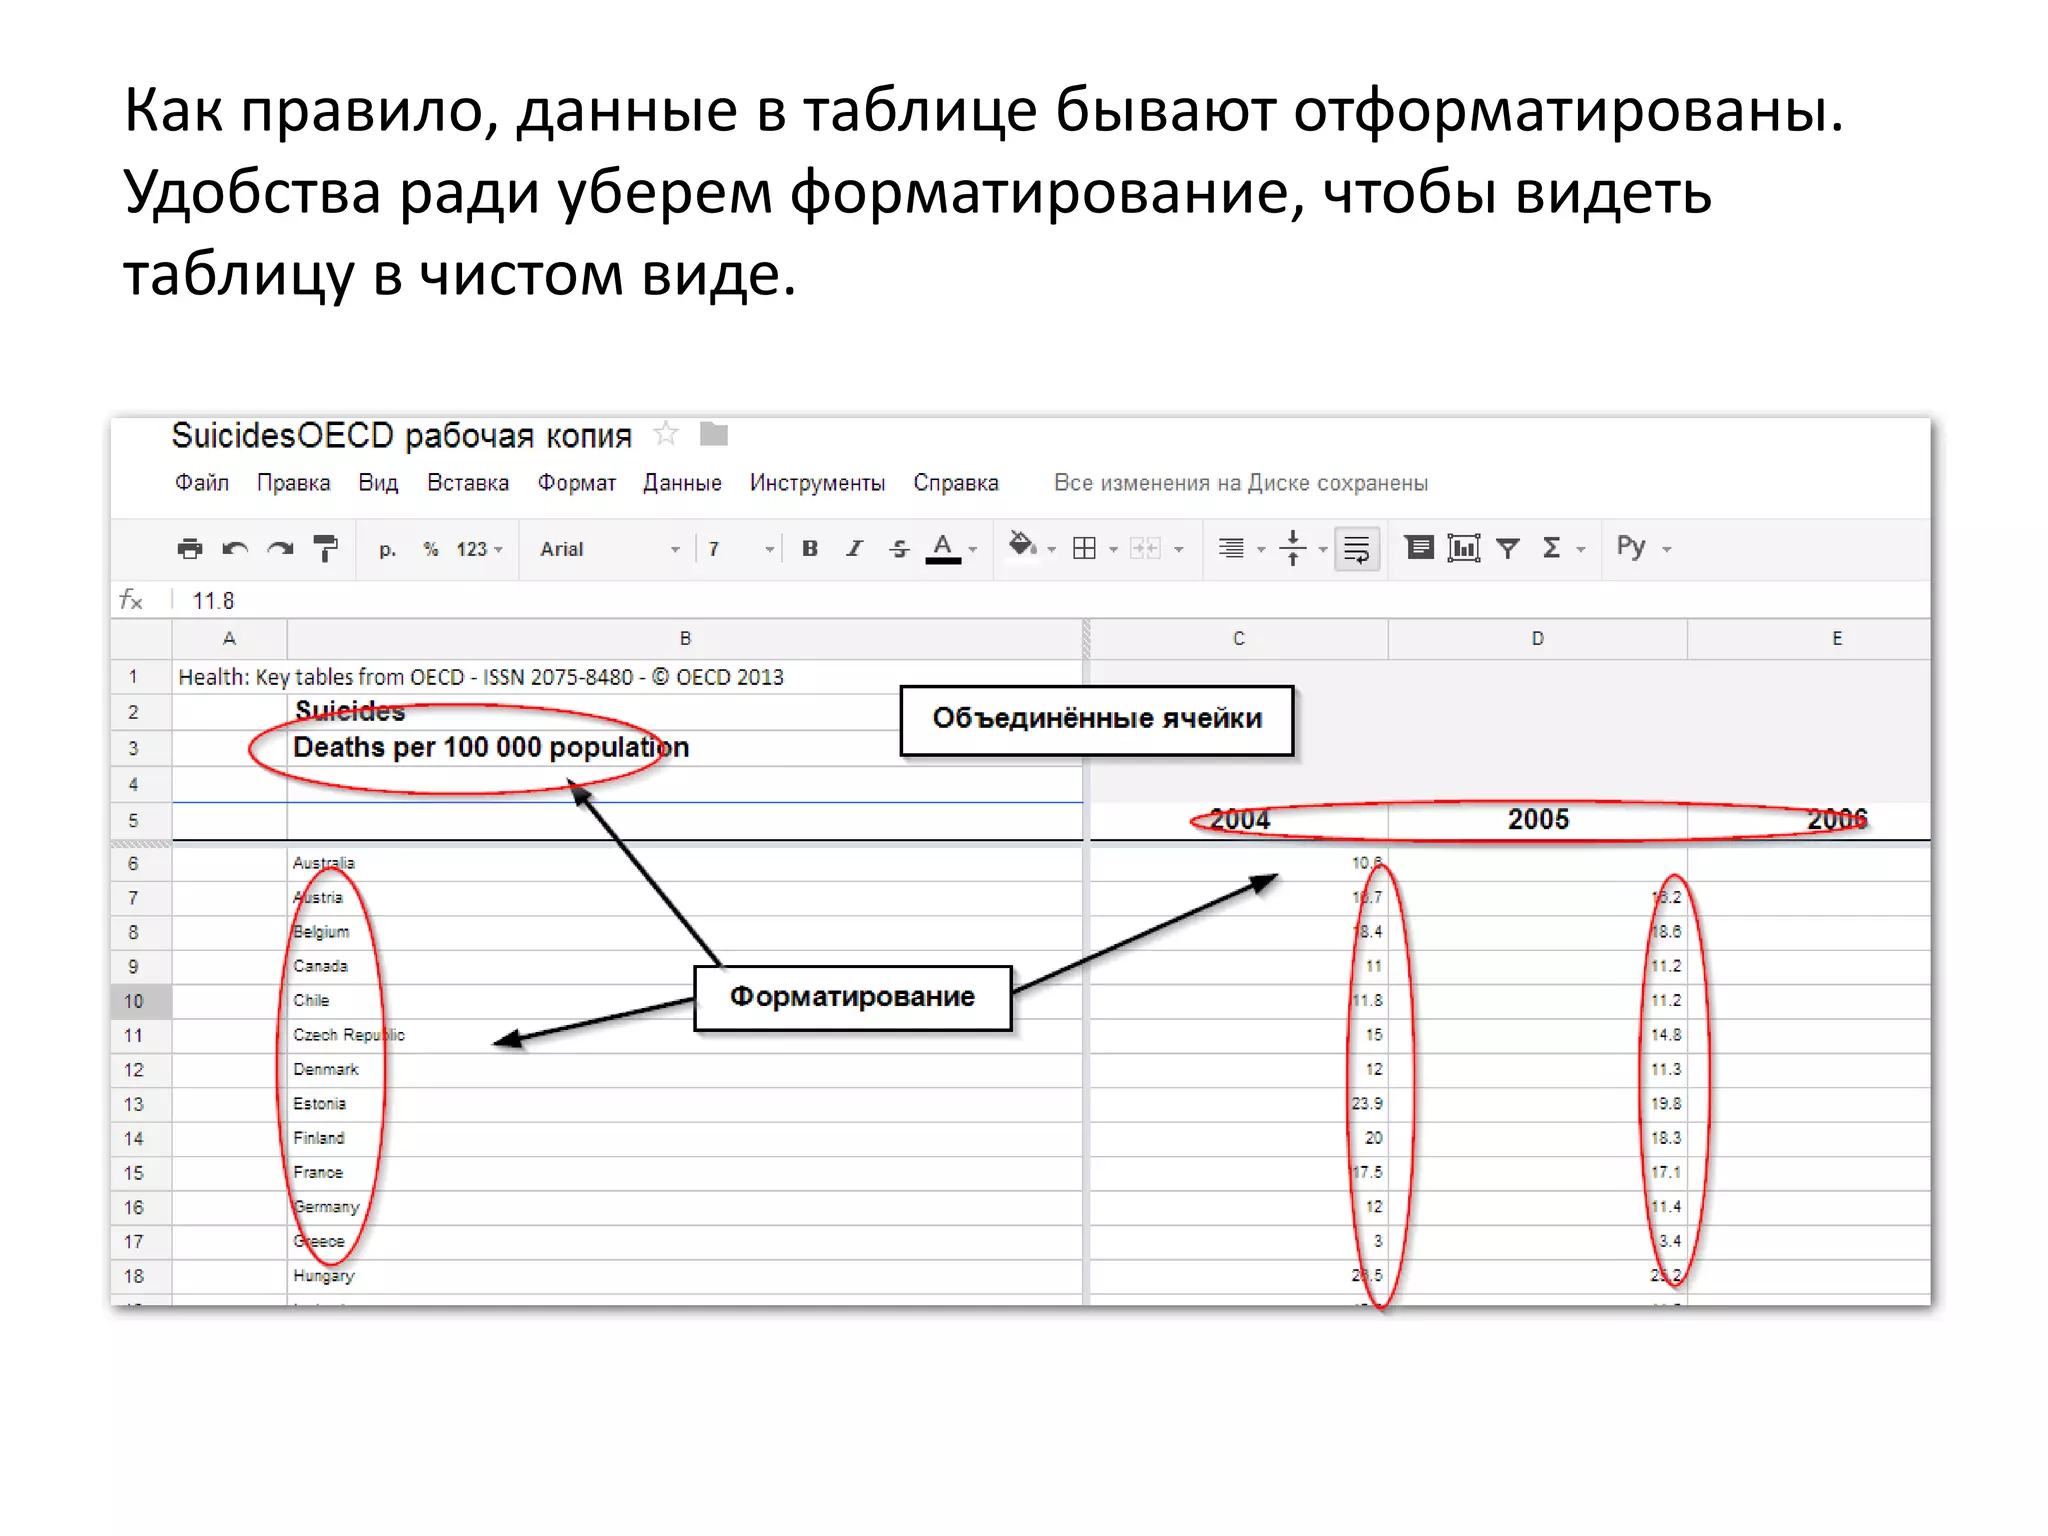Click the vertical align icon
2048x1536 pixels.
pos(1293,548)
